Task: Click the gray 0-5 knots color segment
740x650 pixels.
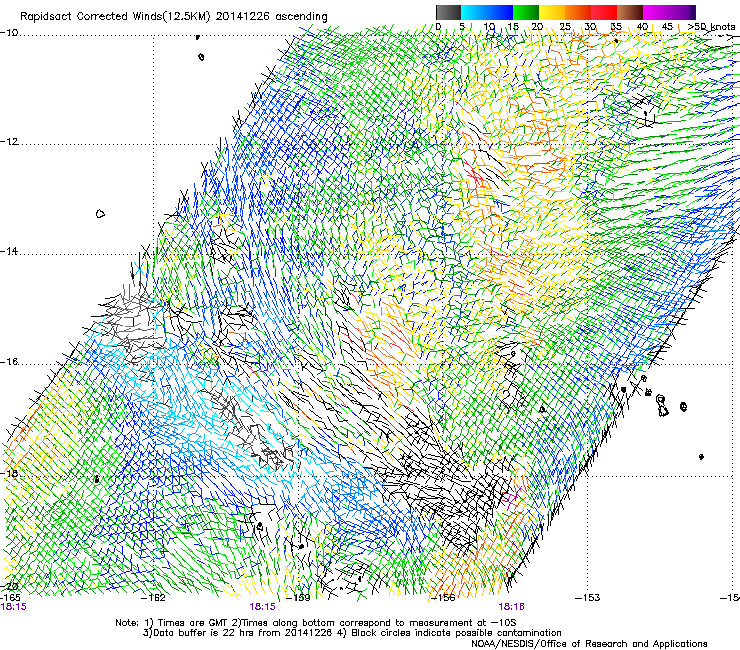Action: [448, 12]
